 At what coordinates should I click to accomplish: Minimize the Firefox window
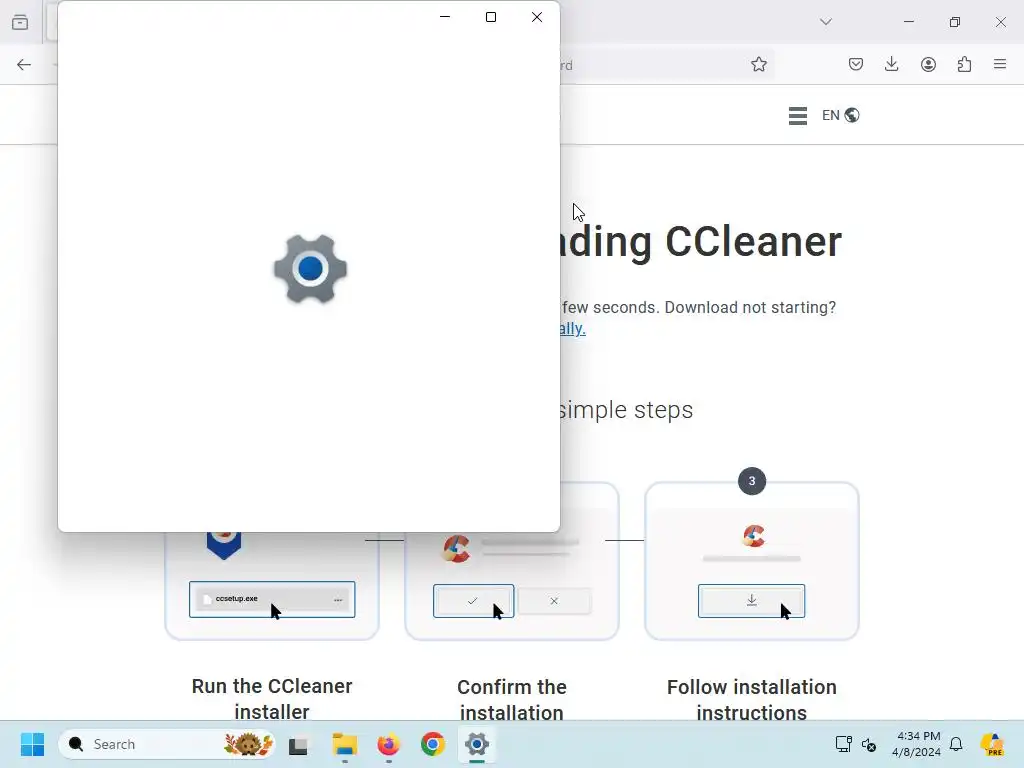click(x=908, y=22)
